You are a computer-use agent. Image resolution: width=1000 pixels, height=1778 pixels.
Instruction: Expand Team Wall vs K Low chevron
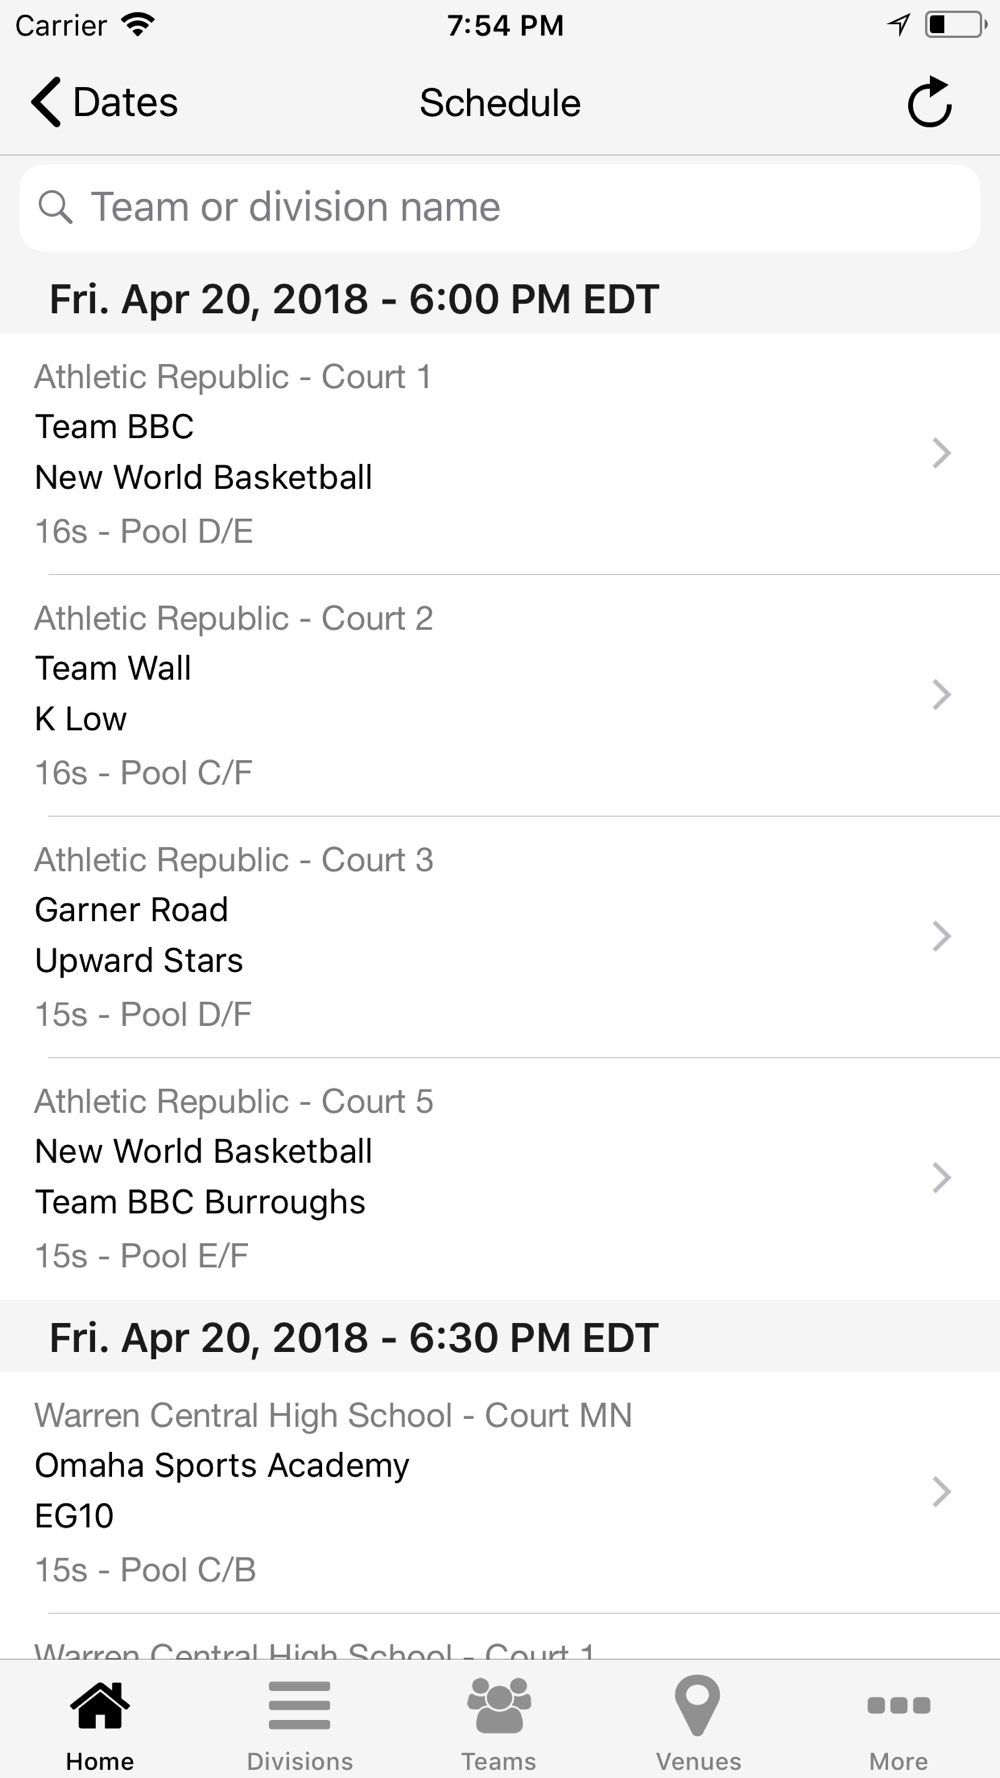941,694
